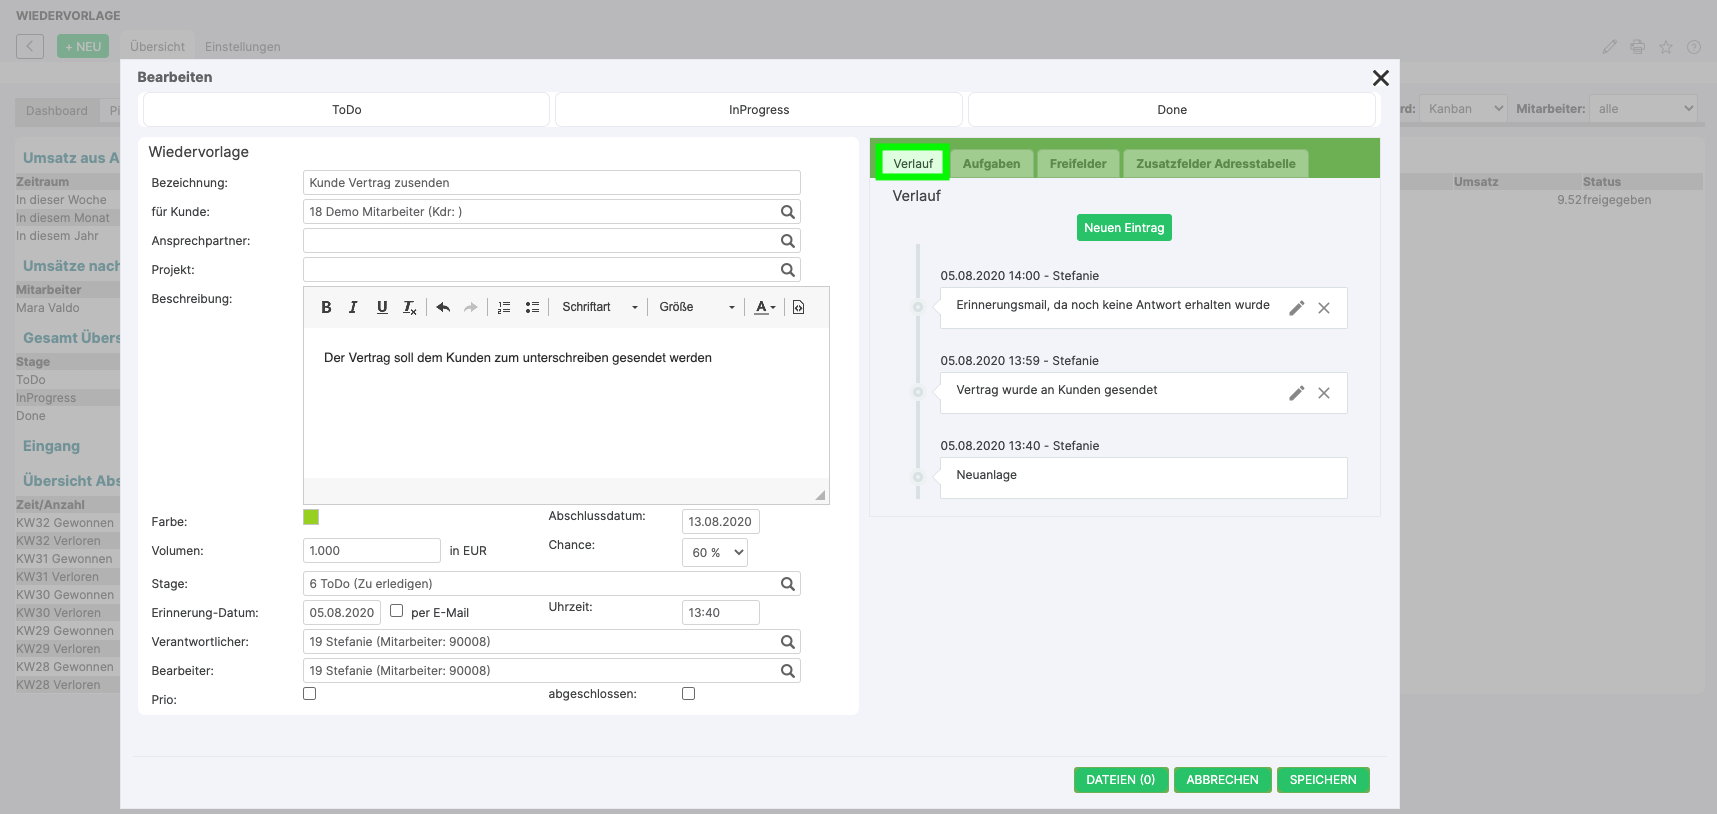The width and height of the screenshot is (1717, 814).
Task: Pick the green Farbe color swatch
Action: (x=311, y=517)
